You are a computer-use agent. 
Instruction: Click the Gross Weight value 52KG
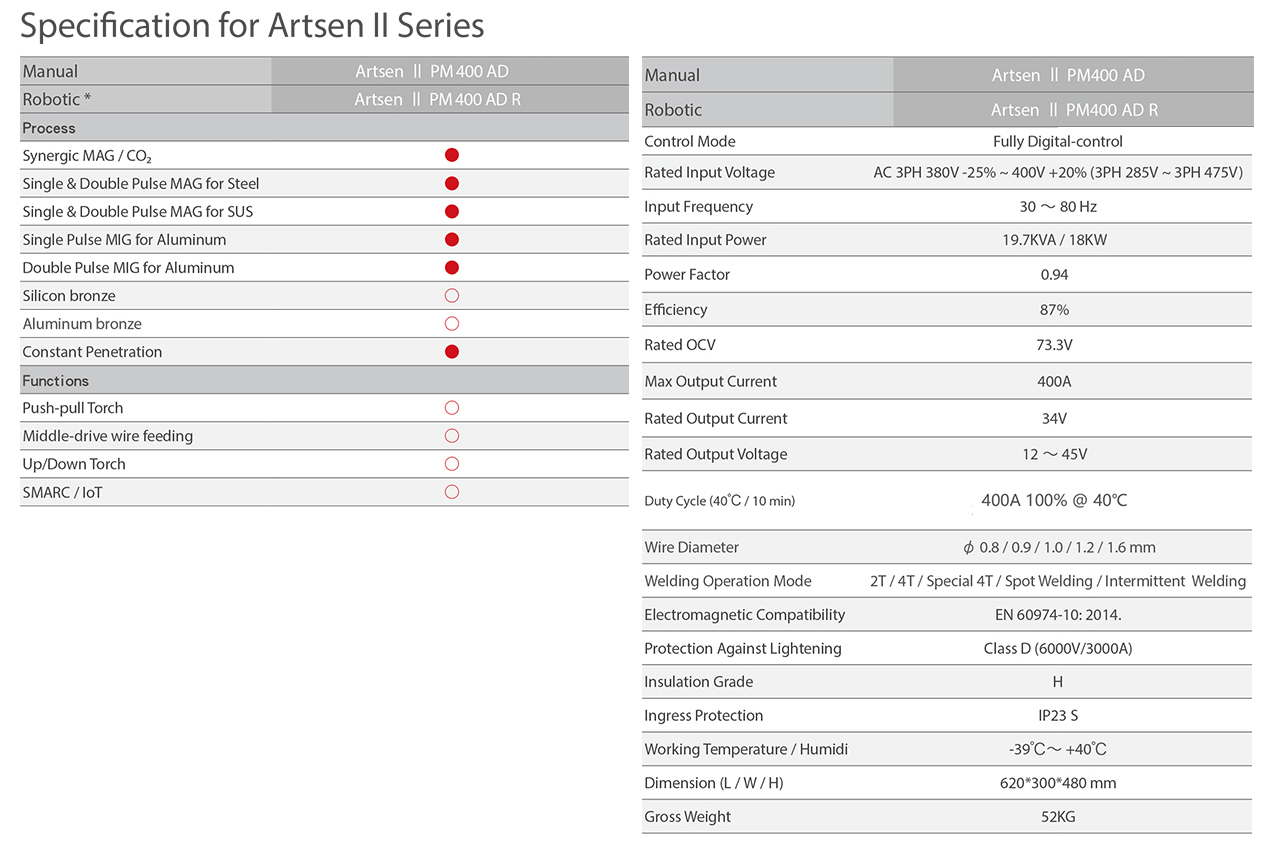pyautogui.click(x=1058, y=816)
